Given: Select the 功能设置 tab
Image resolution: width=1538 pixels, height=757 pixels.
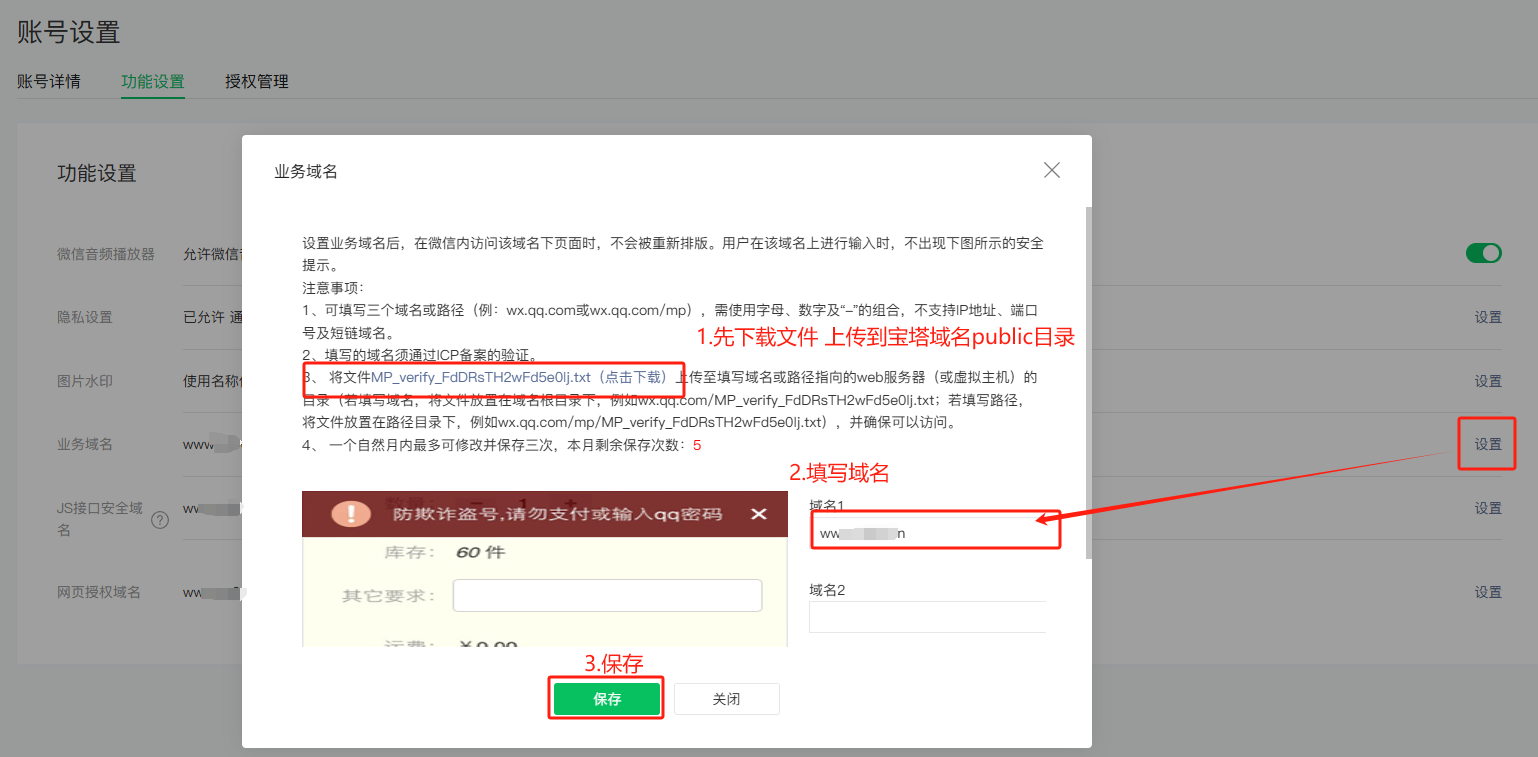Looking at the screenshot, I should [x=153, y=82].
